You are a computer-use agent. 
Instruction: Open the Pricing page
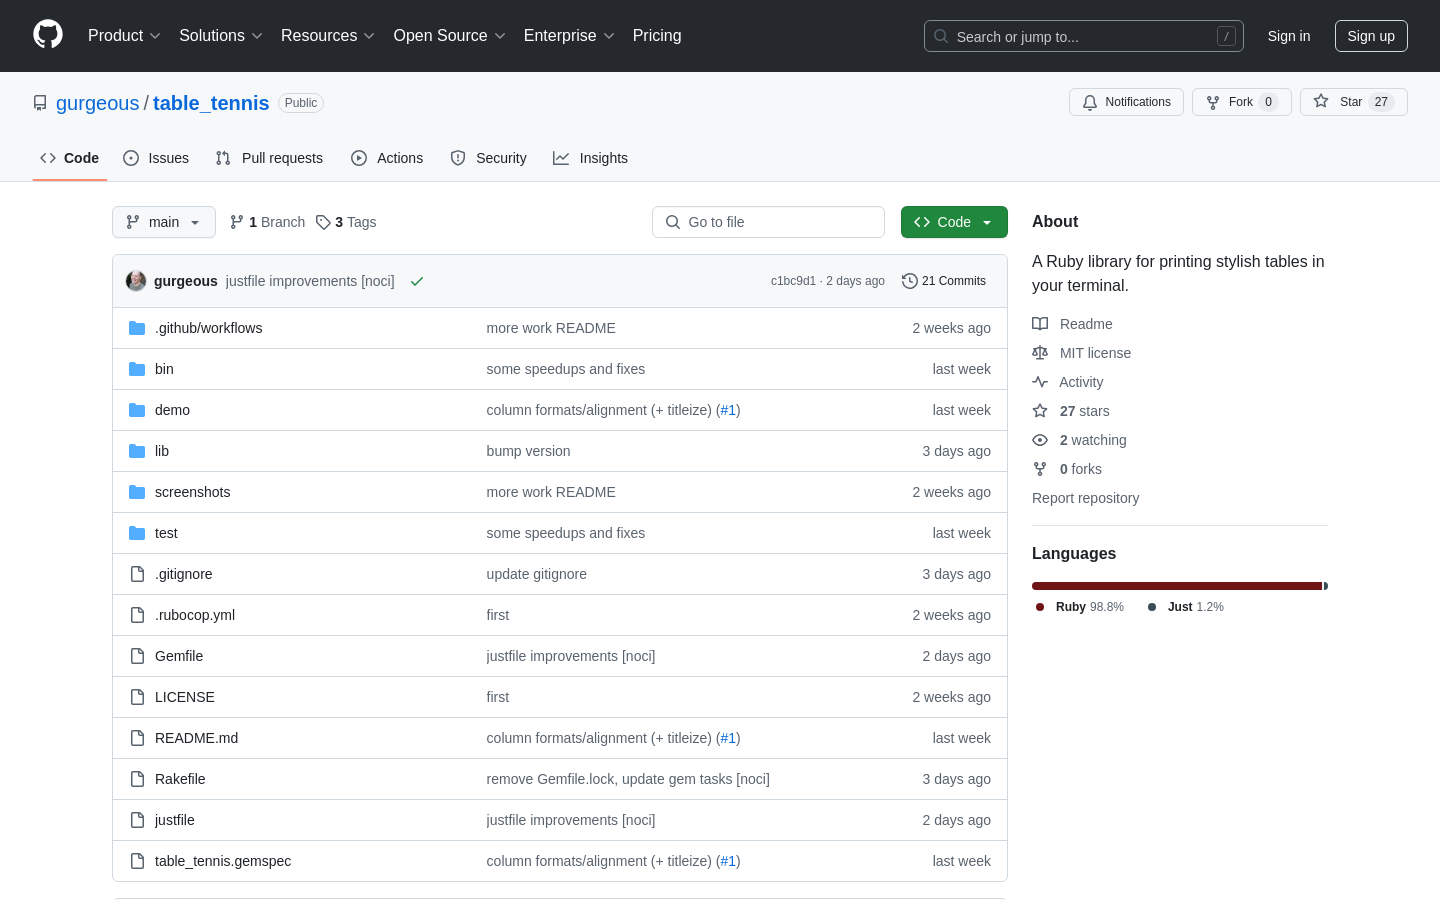pos(657,36)
